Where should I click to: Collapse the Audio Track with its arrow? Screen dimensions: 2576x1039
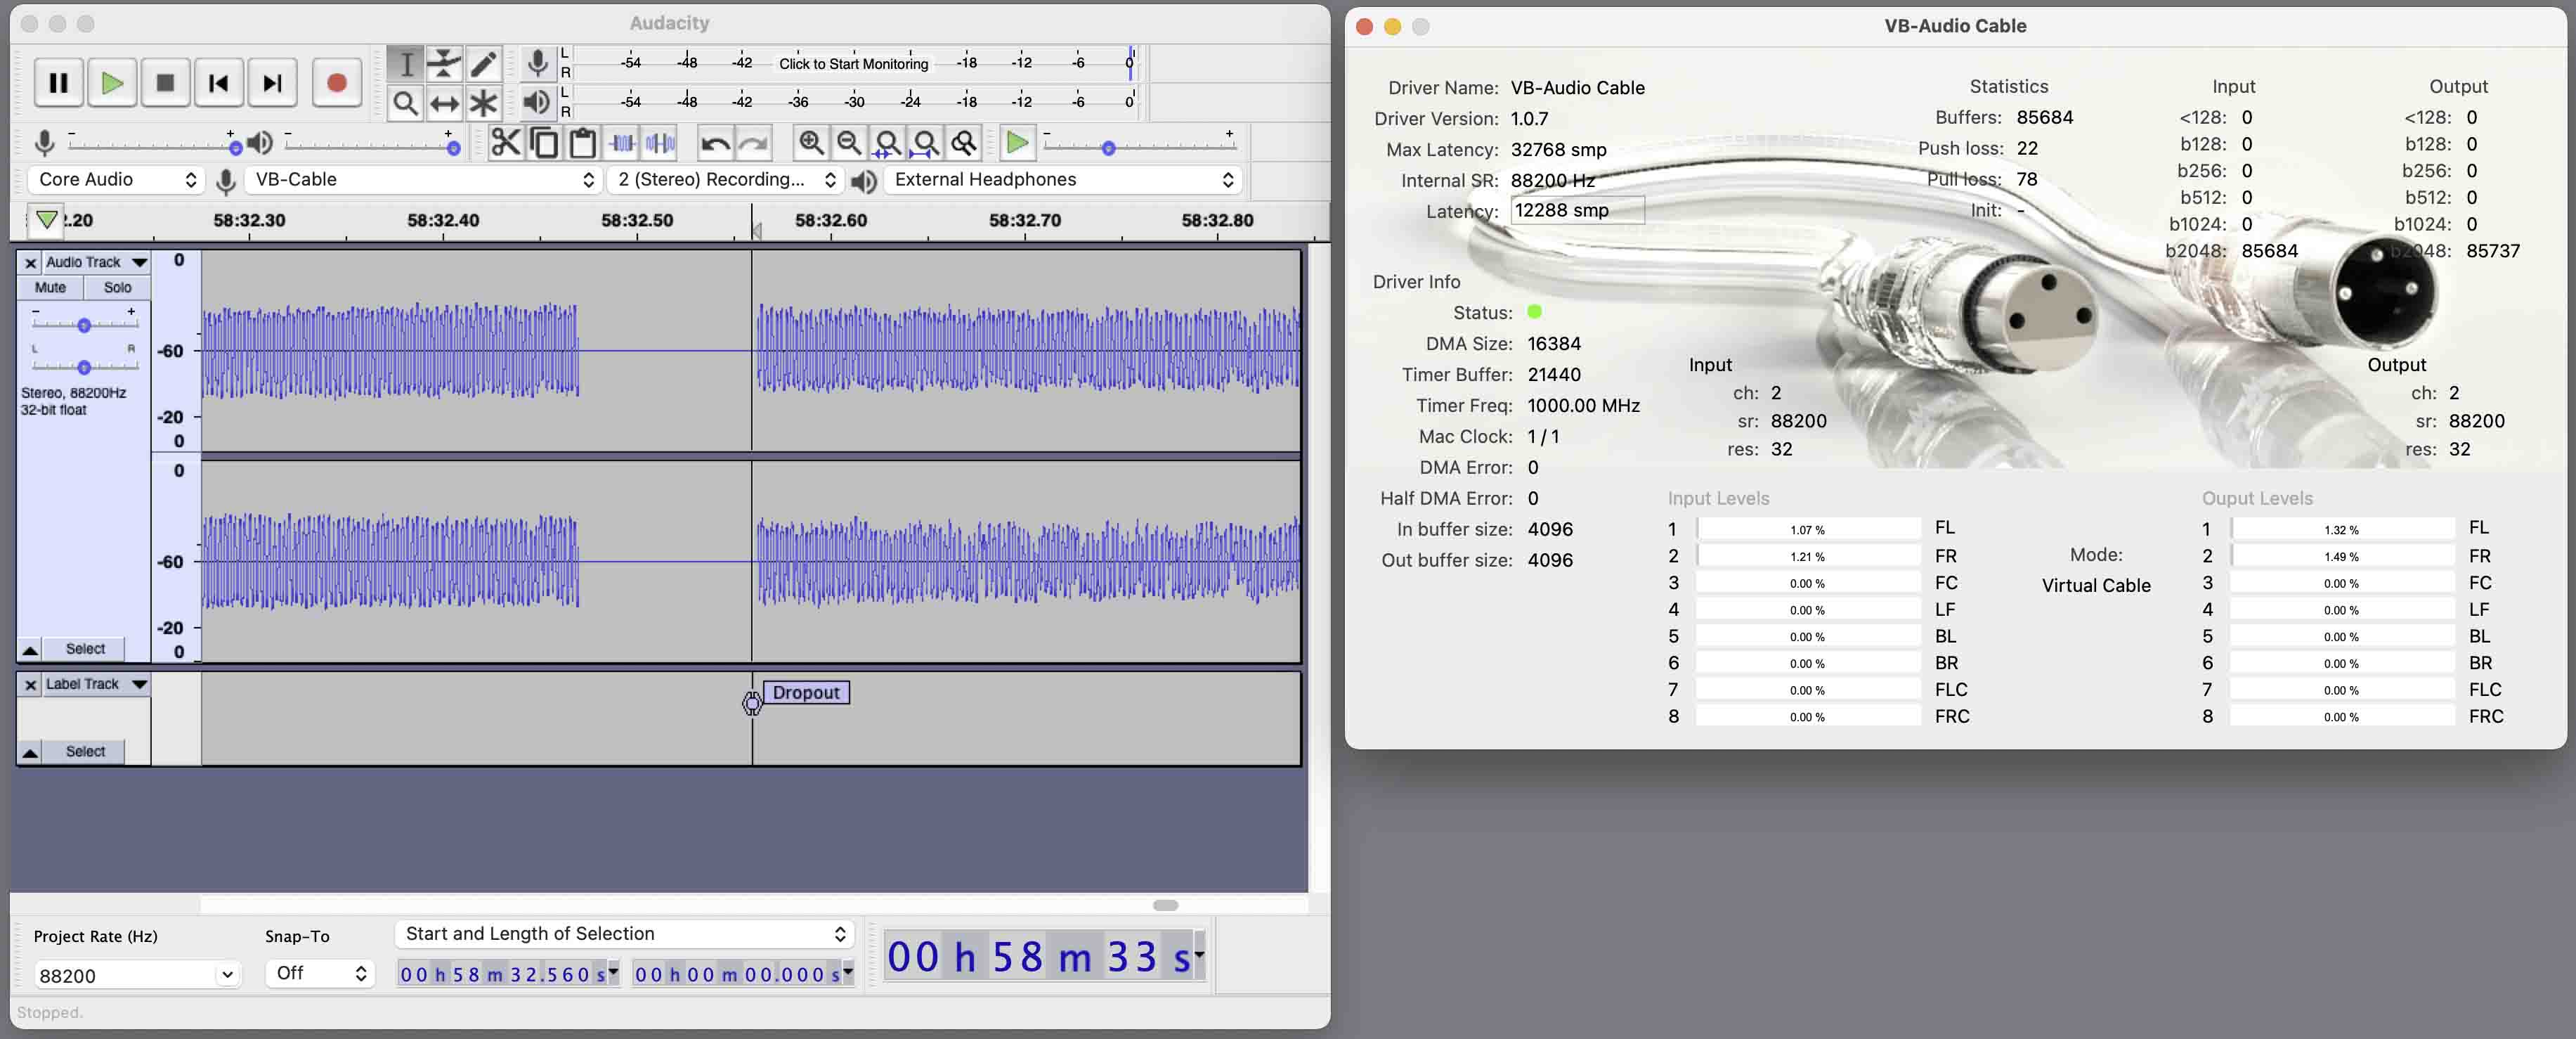[x=30, y=650]
